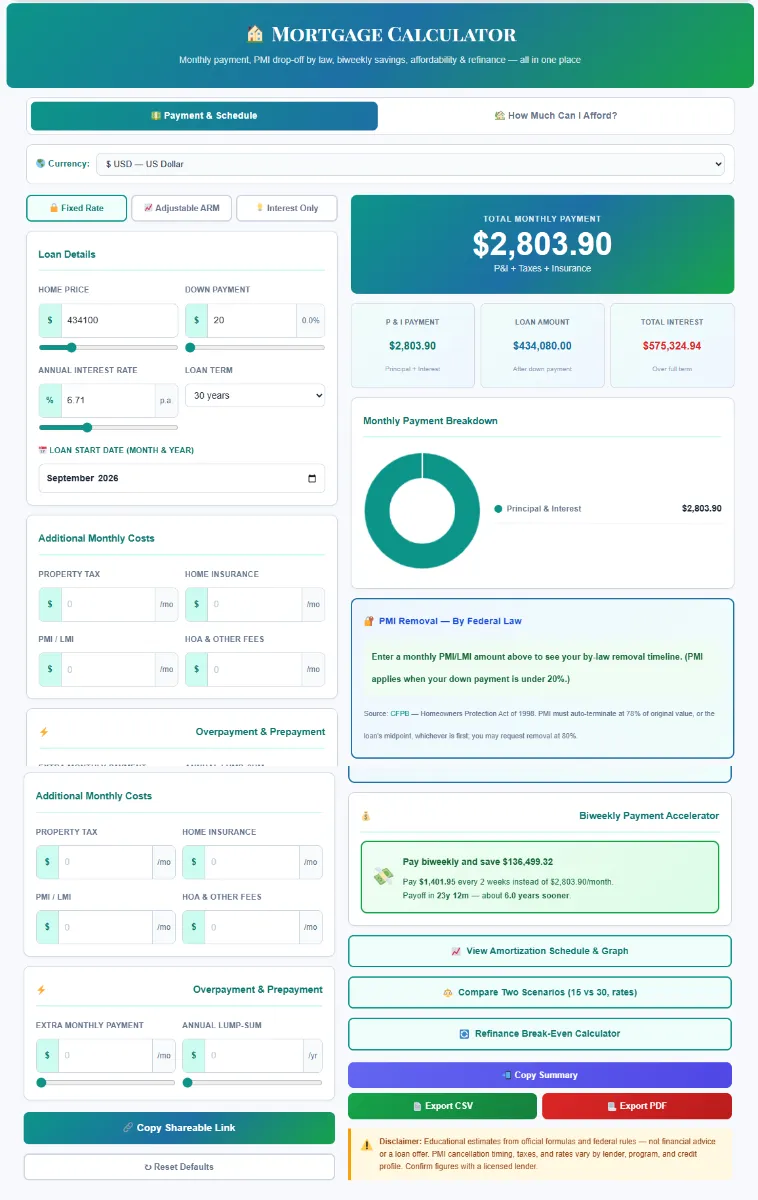The image size is (758, 1200).
Task: Click the document icon on Export CSV
Action: [x=417, y=1106]
